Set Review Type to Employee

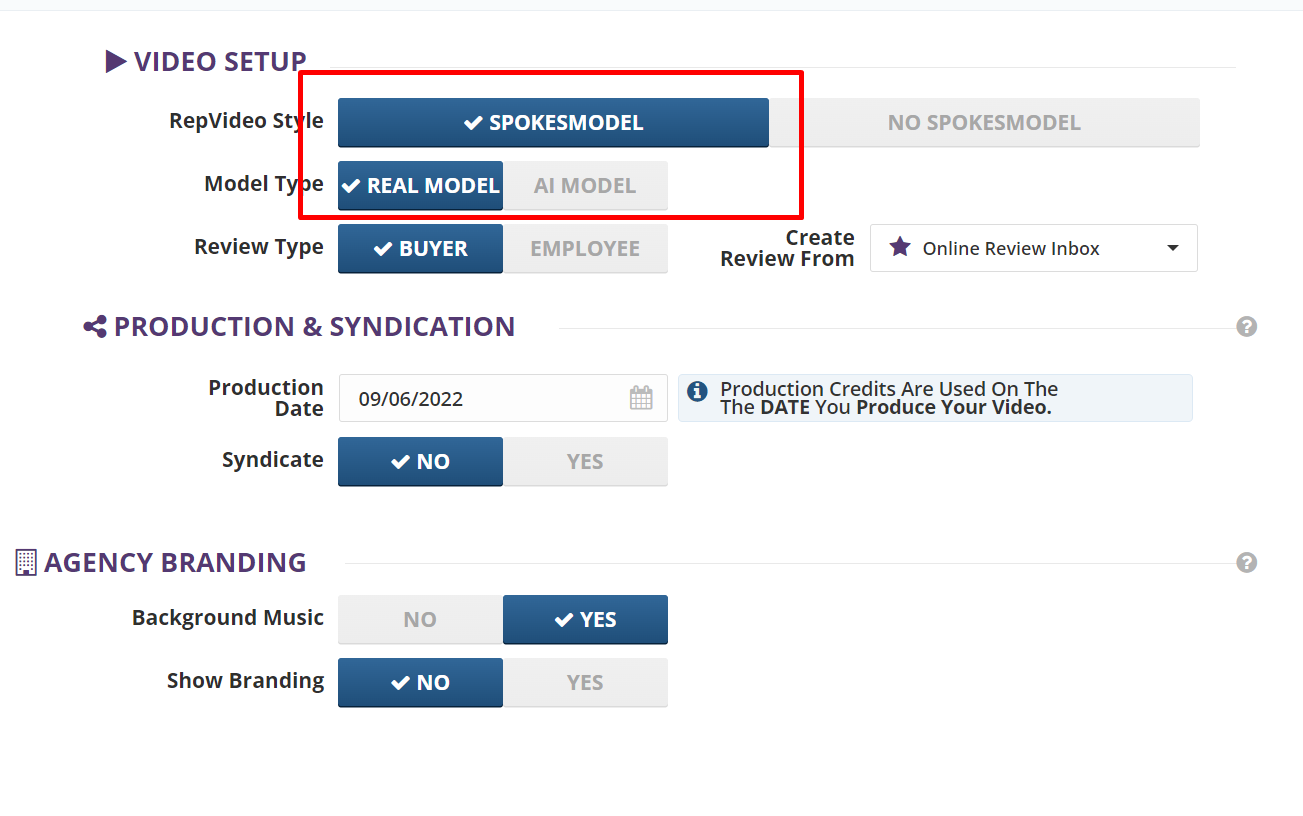pos(585,249)
